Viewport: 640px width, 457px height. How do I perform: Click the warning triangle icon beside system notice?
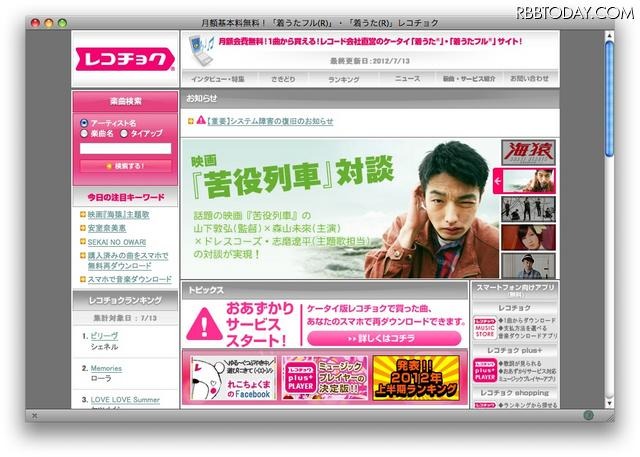tap(188, 121)
